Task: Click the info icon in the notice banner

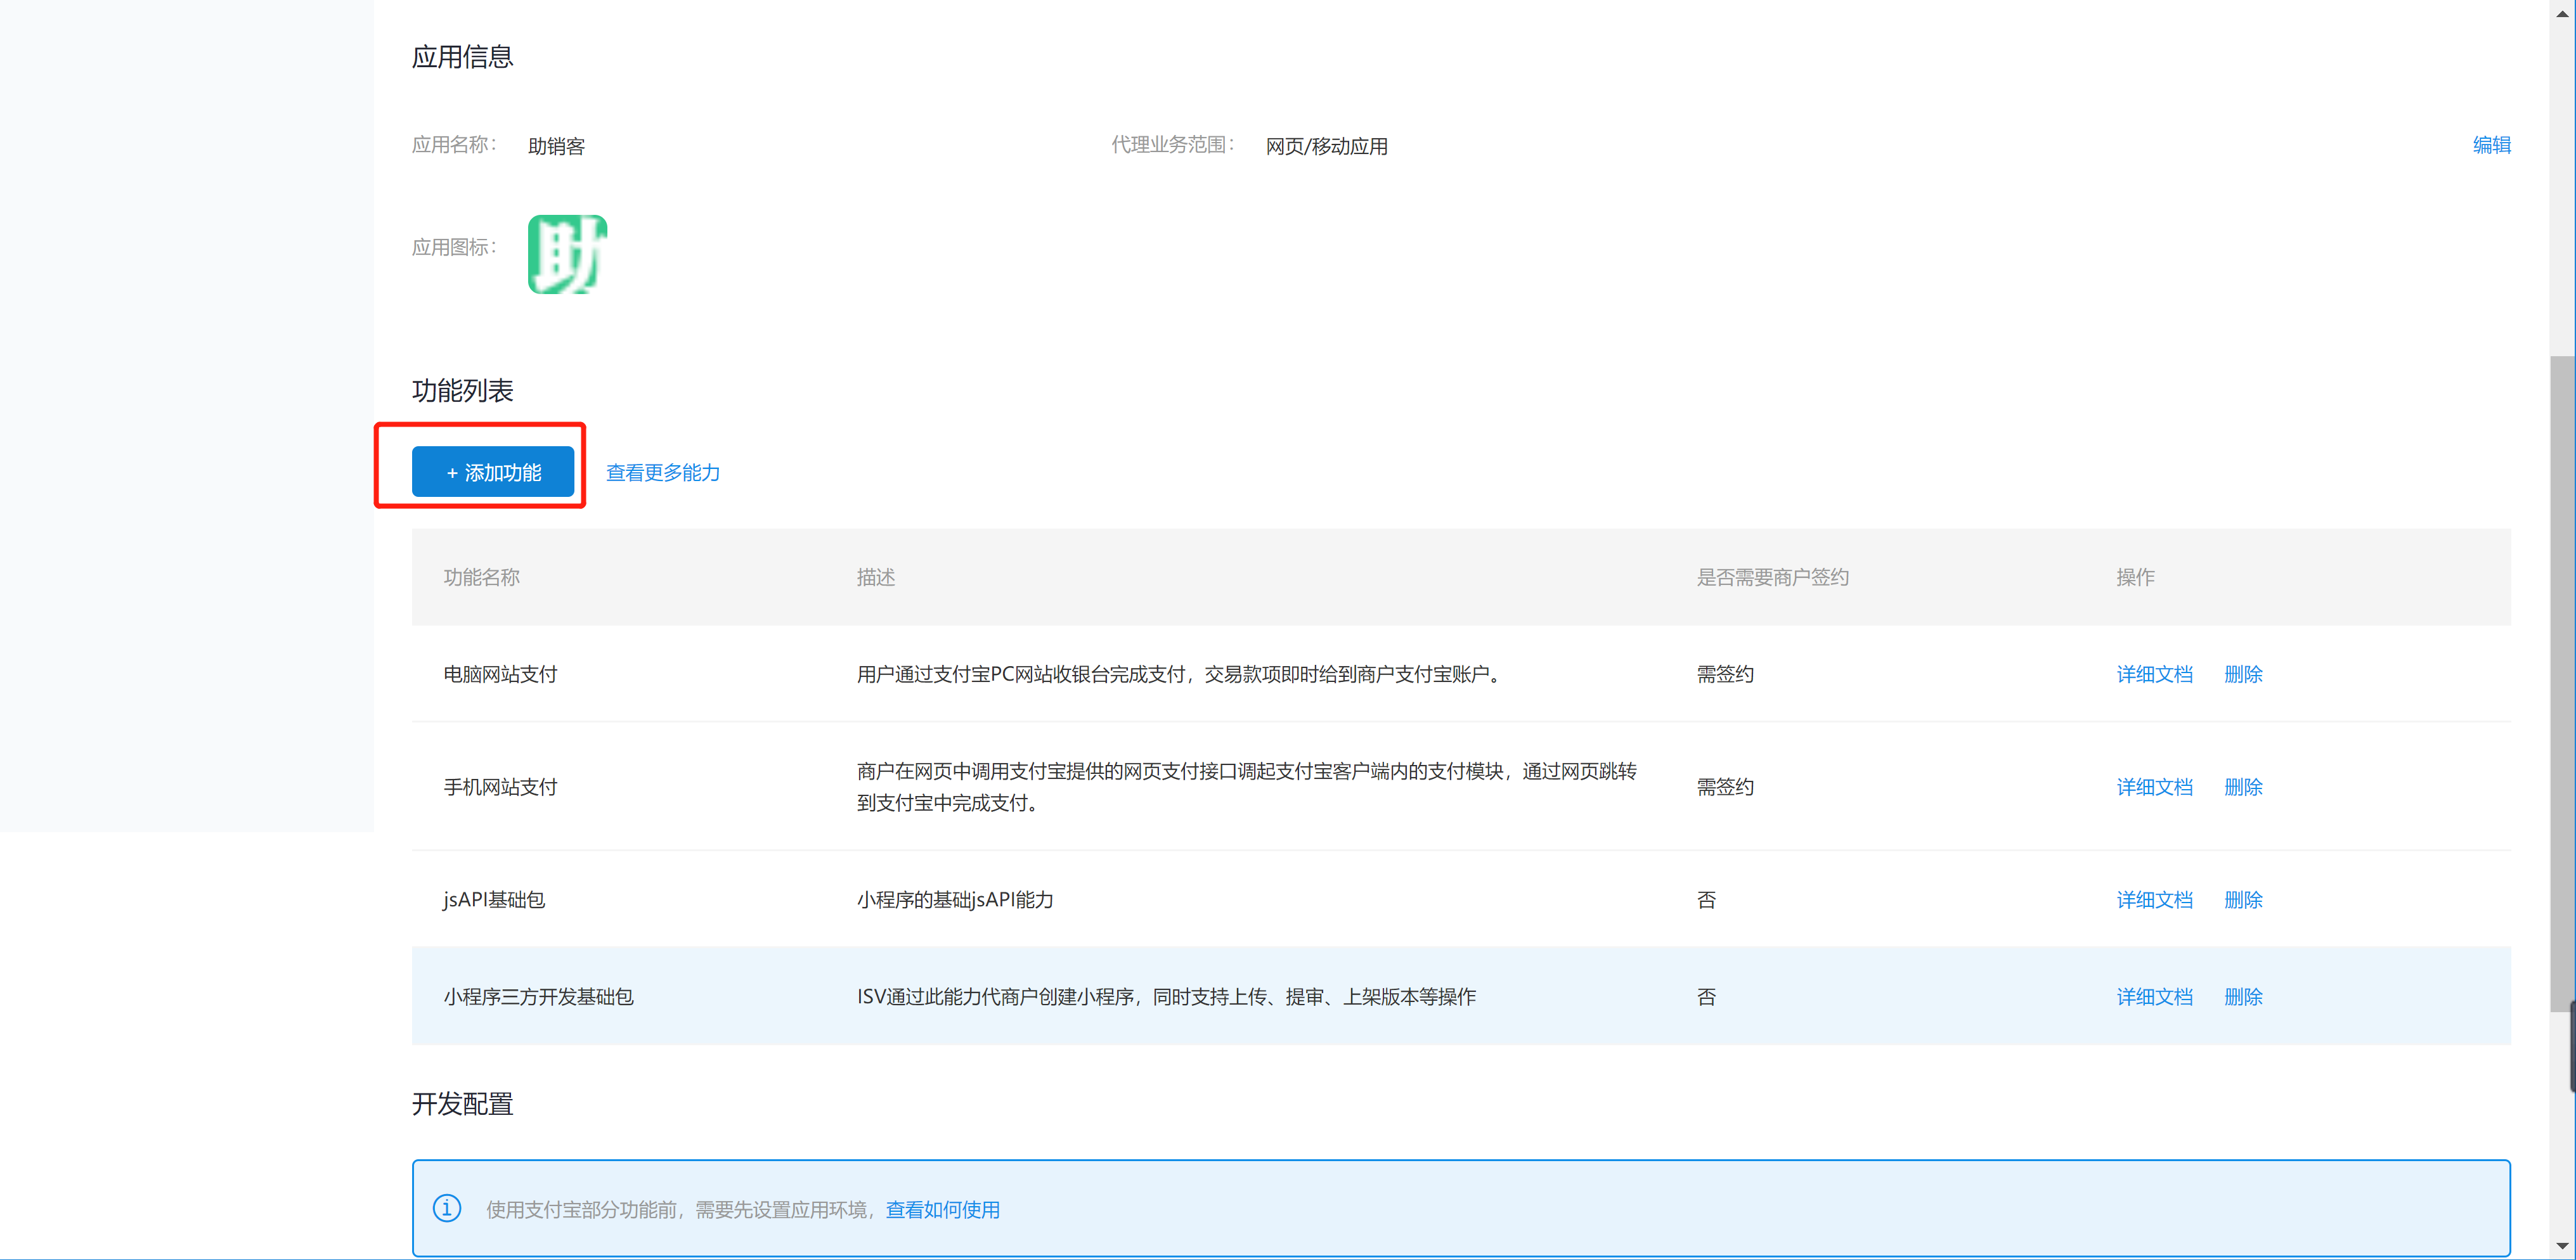Action: coord(447,1208)
